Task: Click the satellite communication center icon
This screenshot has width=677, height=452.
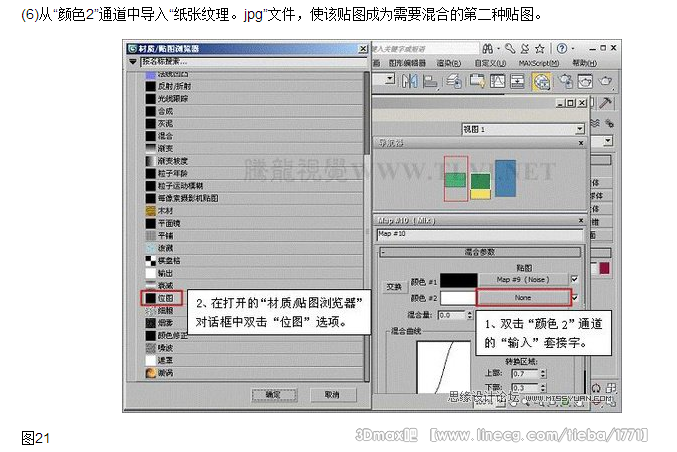Action: [x=525, y=48]
